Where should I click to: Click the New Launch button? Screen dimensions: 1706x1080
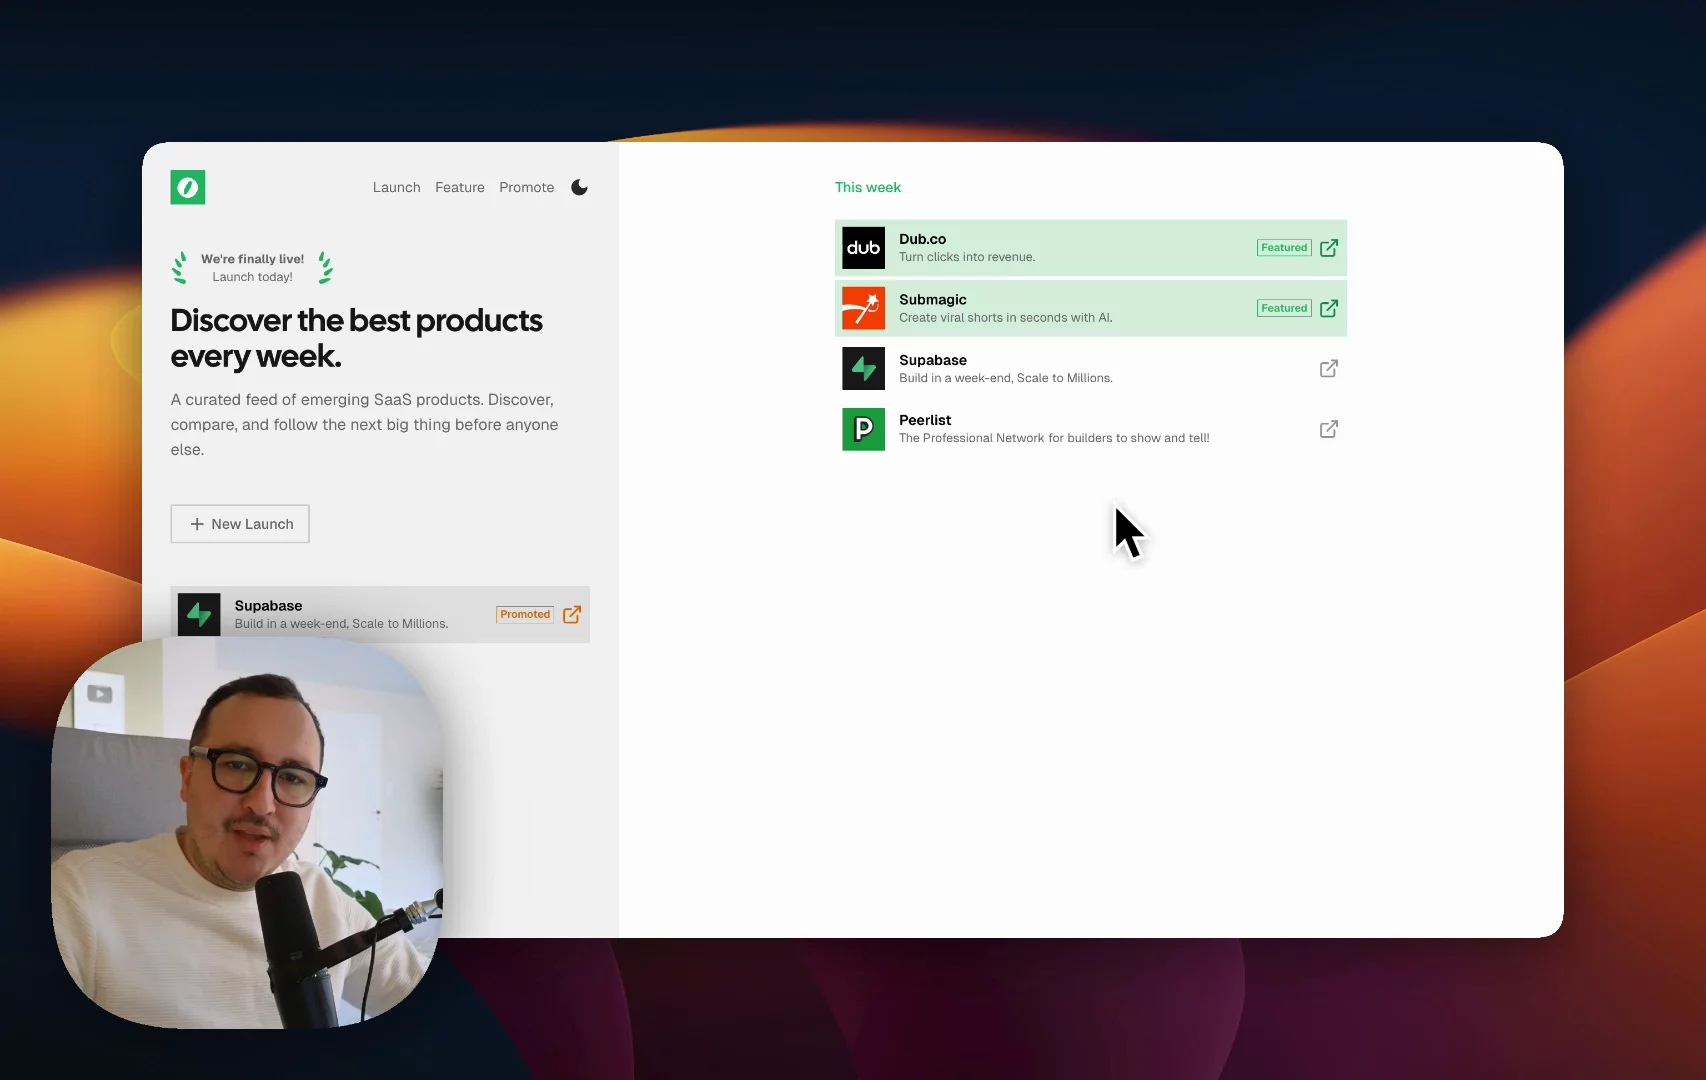tap(240, 524)
